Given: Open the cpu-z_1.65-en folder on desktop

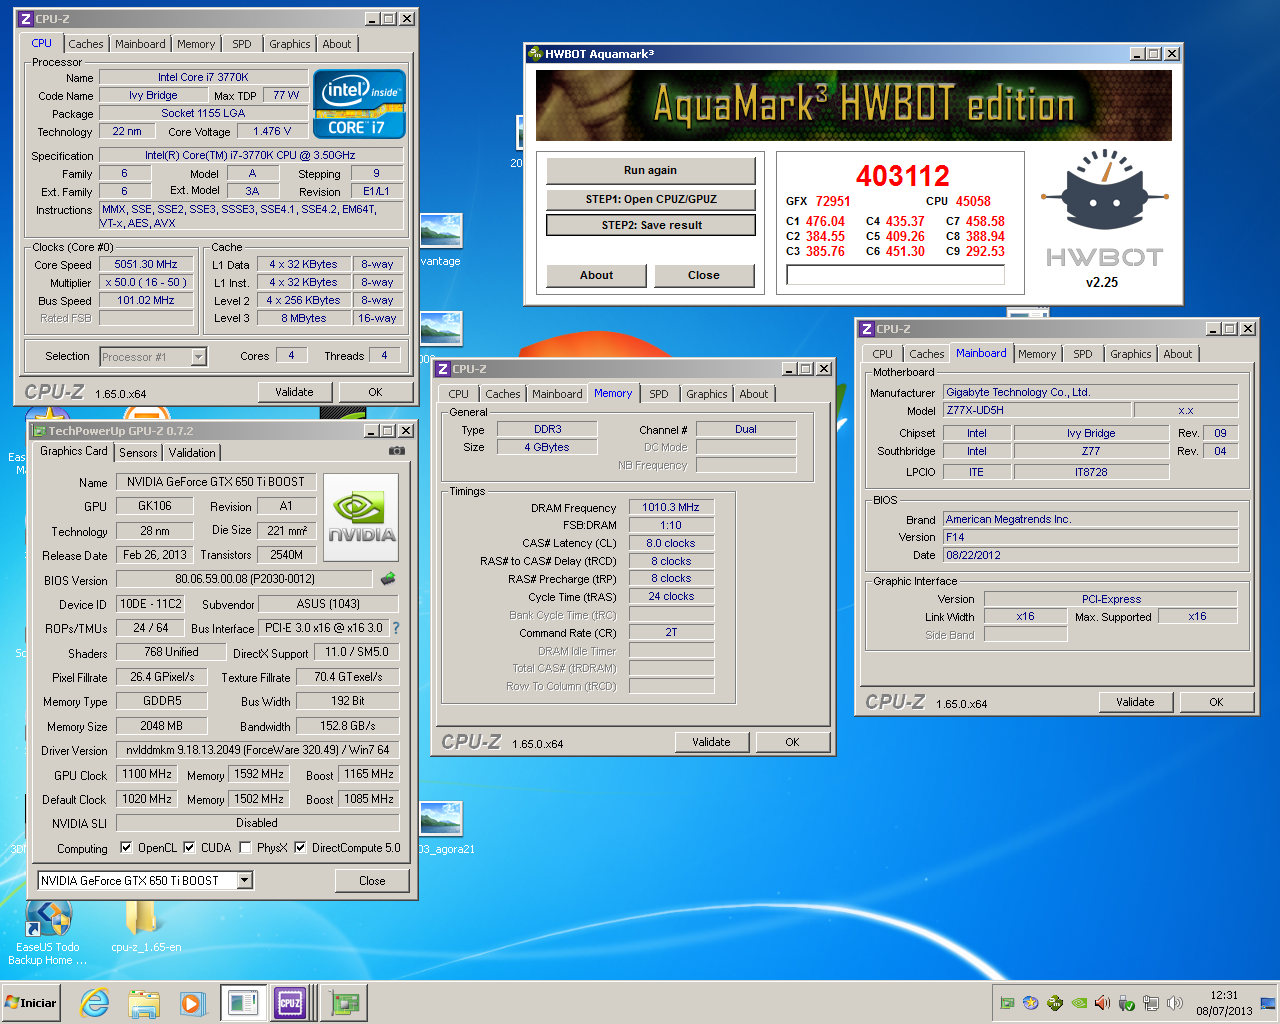Looking at the screenshot, I should pos(146,928).
